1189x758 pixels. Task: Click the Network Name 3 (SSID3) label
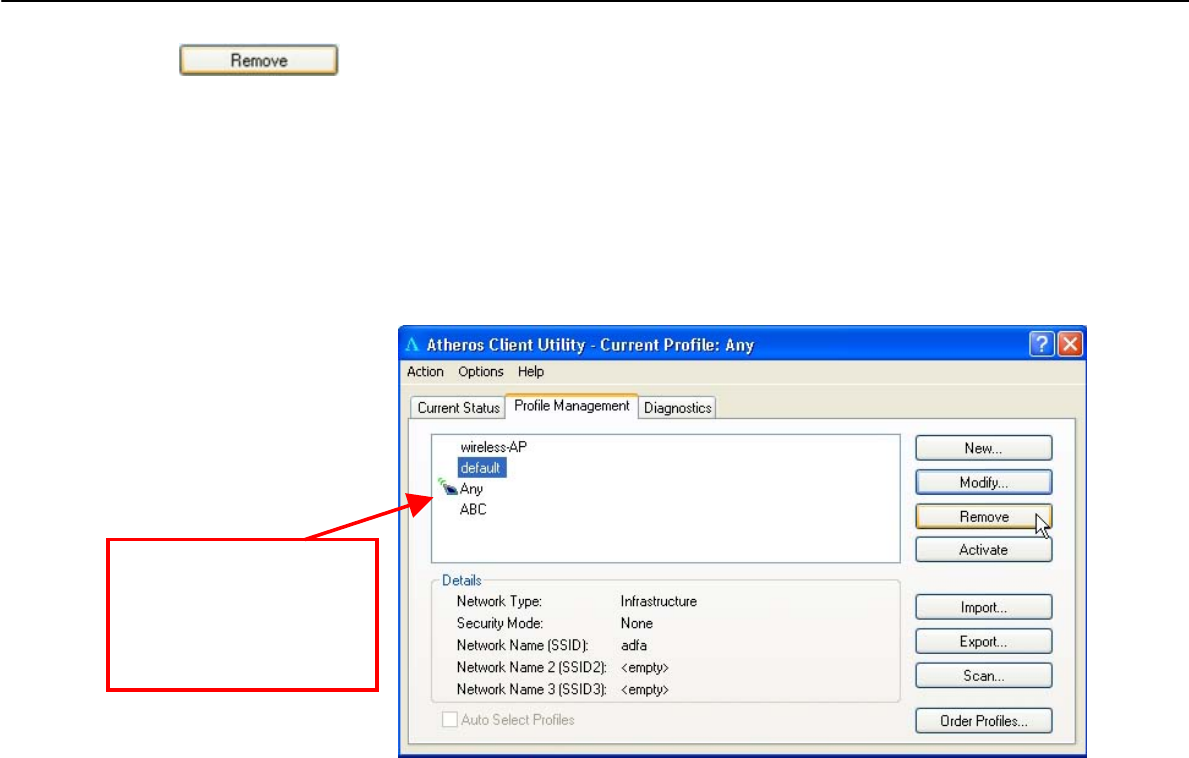(x=532, y=689)
